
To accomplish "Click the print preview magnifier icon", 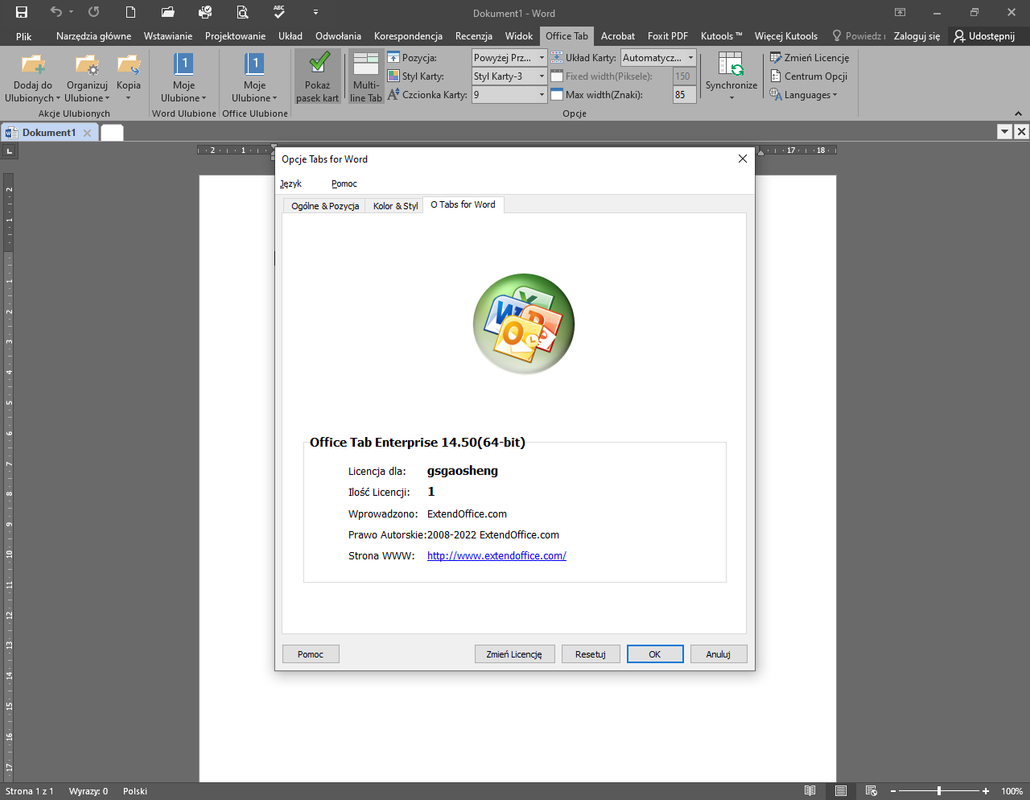I will pyautogui.click(x=242, y=12).
